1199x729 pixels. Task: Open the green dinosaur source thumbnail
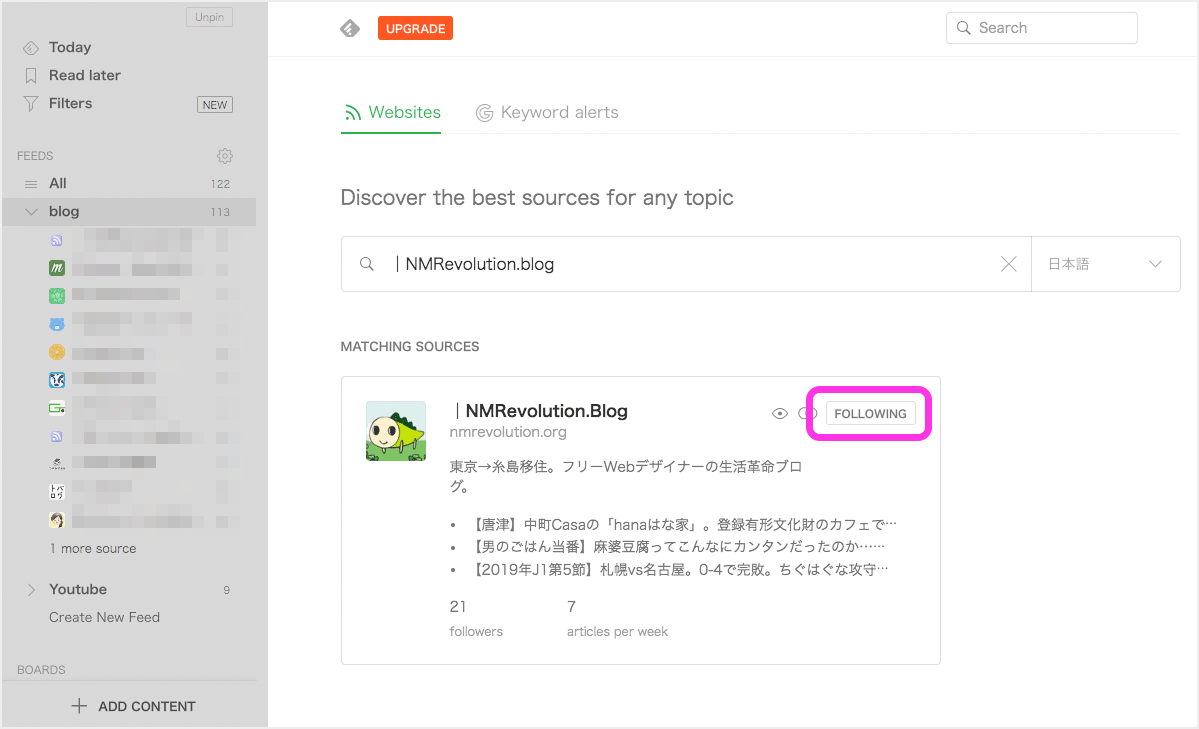(395, 431)
